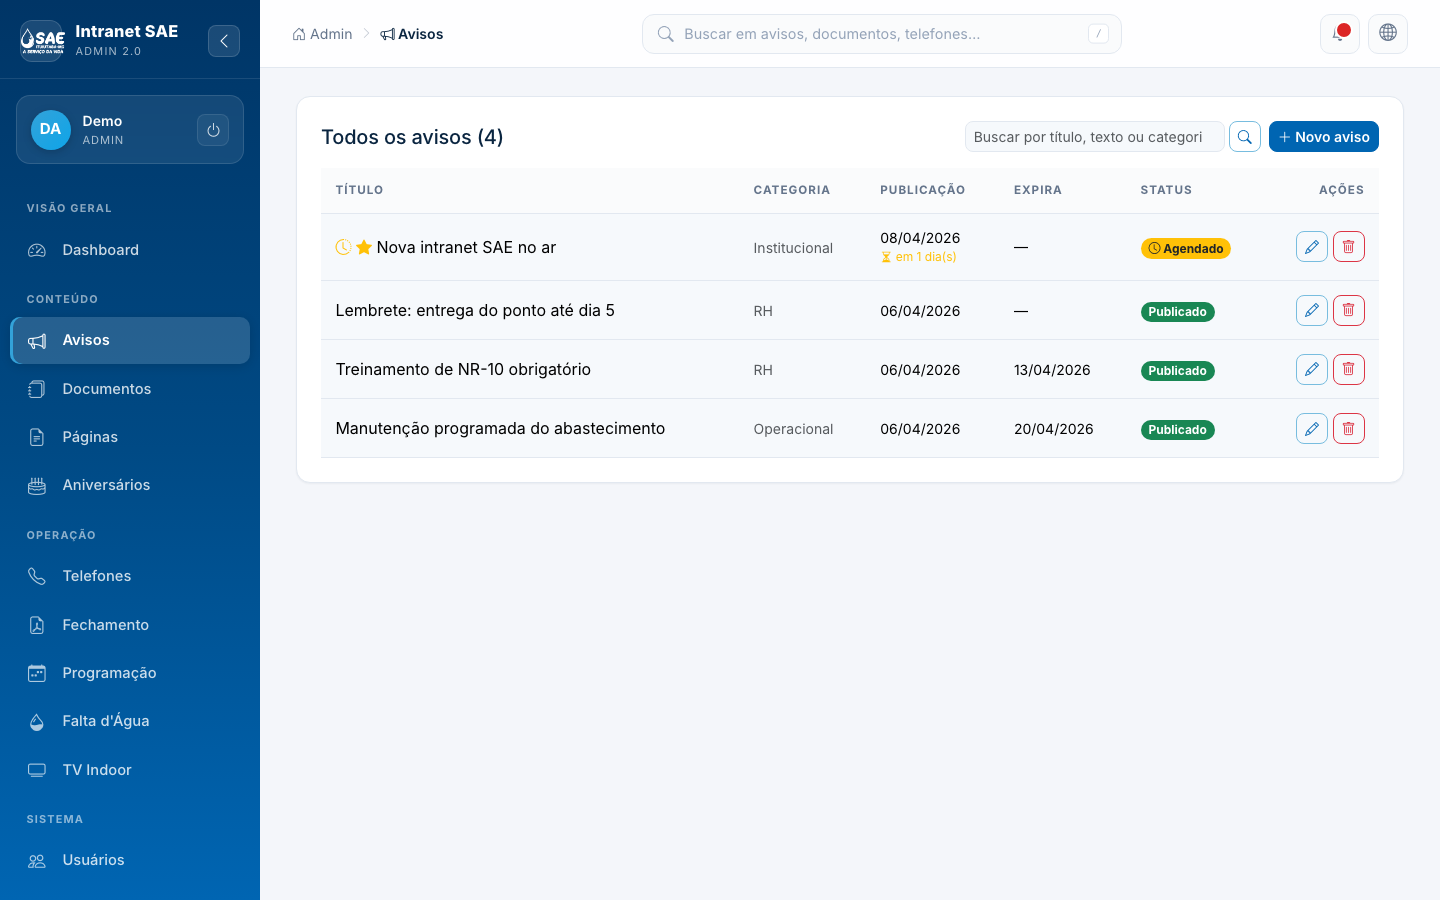Viewport: 1440px width, 900px height.
Task: Click the Novo aviso button
Action: (x=1324, y=137)
